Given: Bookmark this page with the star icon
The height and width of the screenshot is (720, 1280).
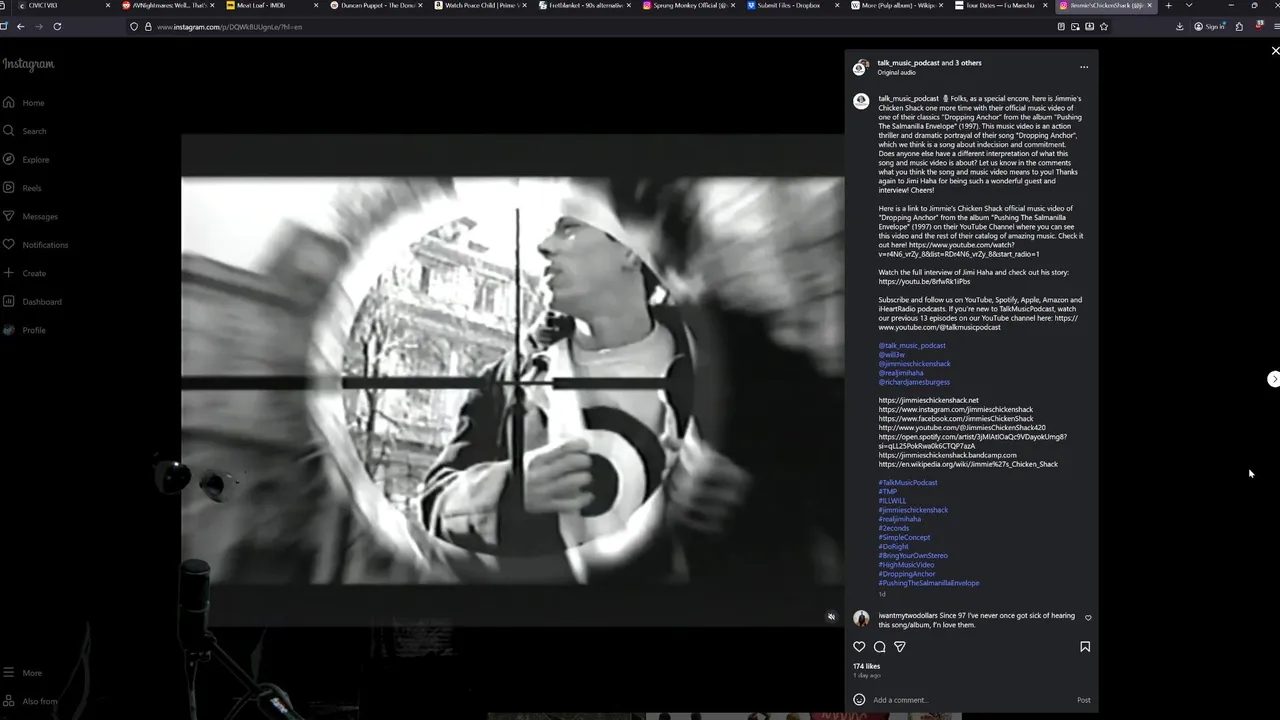Looking at the screenshot, I should pyautogui.click(x=1104, y=26).
